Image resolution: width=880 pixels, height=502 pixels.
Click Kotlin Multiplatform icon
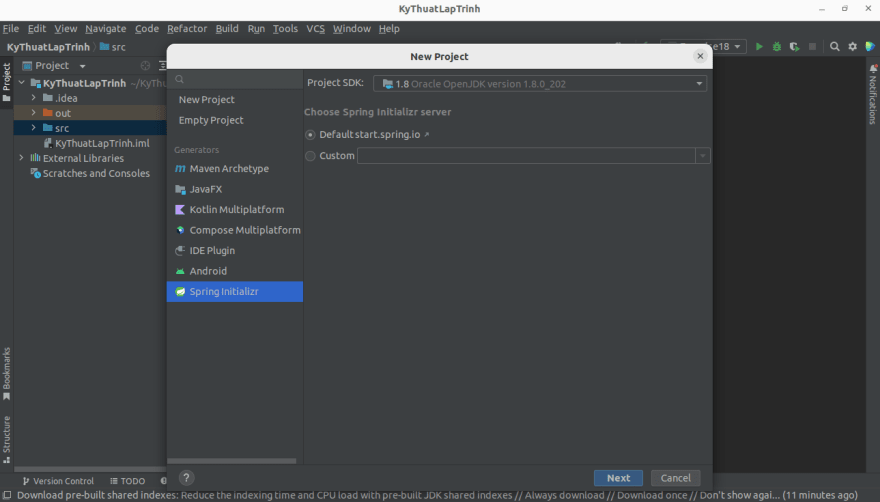[x=180, y=209]
